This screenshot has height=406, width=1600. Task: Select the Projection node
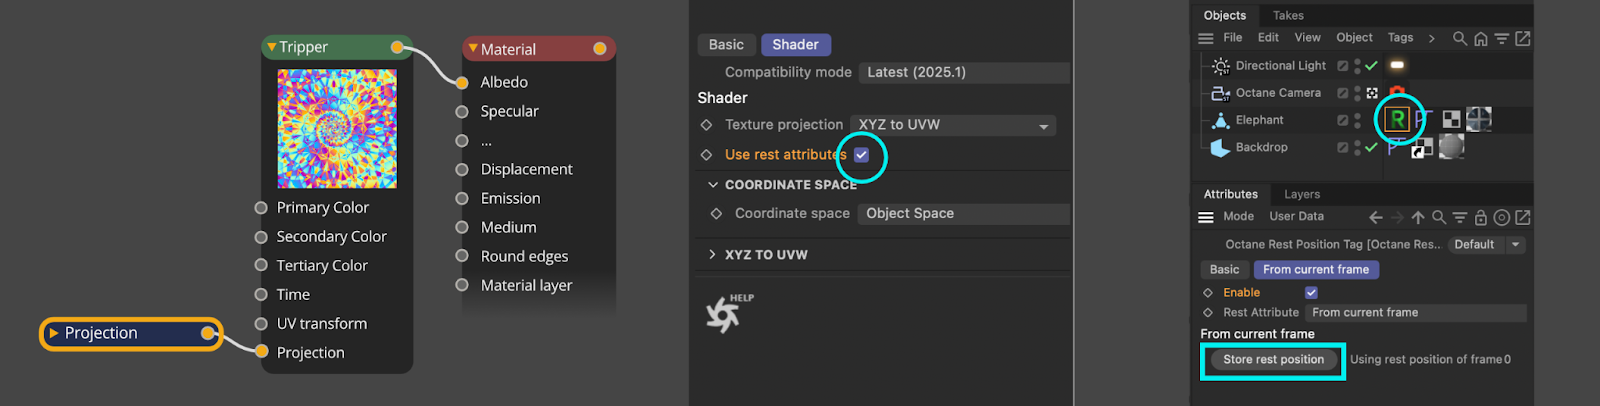(x=130, y=333)
